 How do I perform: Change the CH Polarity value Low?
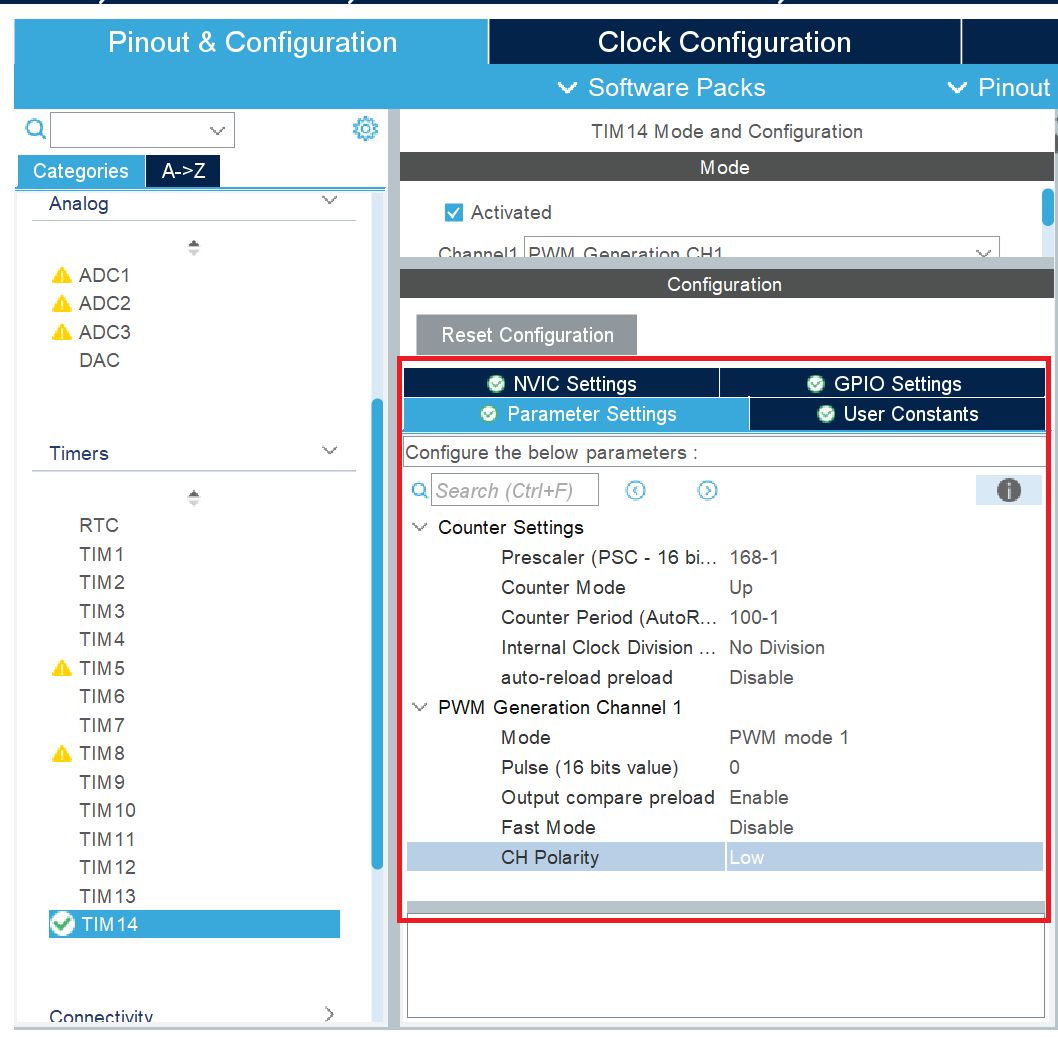(885, 857)
